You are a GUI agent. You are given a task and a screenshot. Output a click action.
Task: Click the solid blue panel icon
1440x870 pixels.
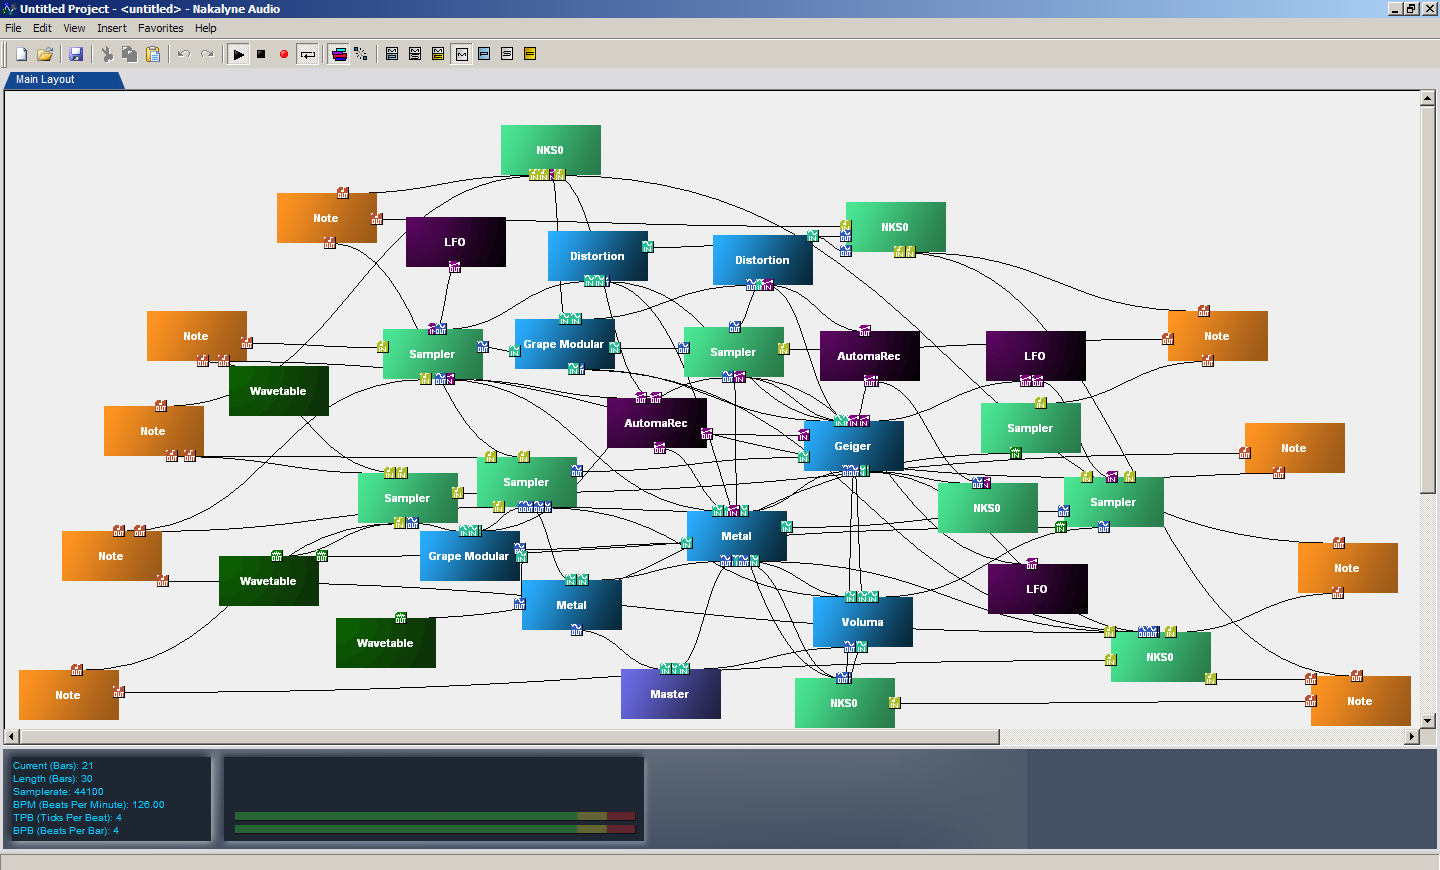[x=484, y=54]
